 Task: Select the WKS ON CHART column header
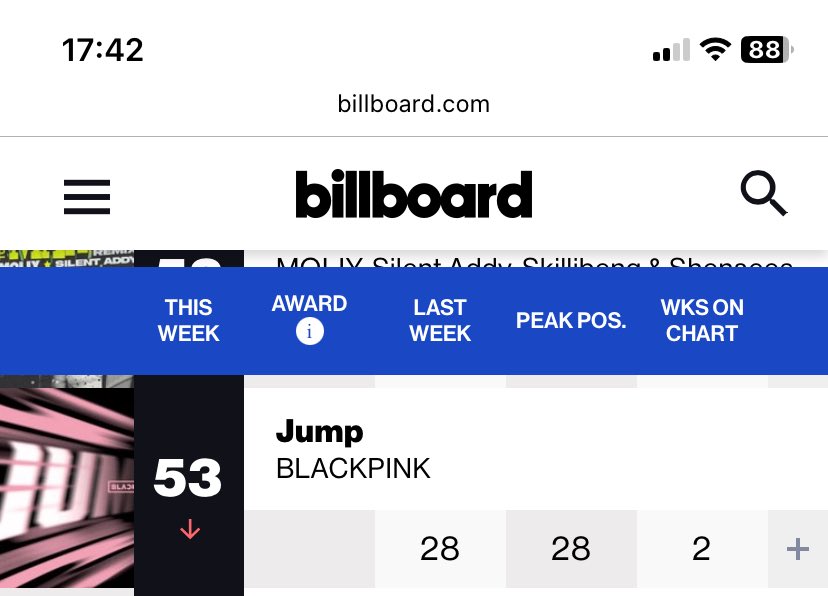pyautogui.click(x=702, y=320)
